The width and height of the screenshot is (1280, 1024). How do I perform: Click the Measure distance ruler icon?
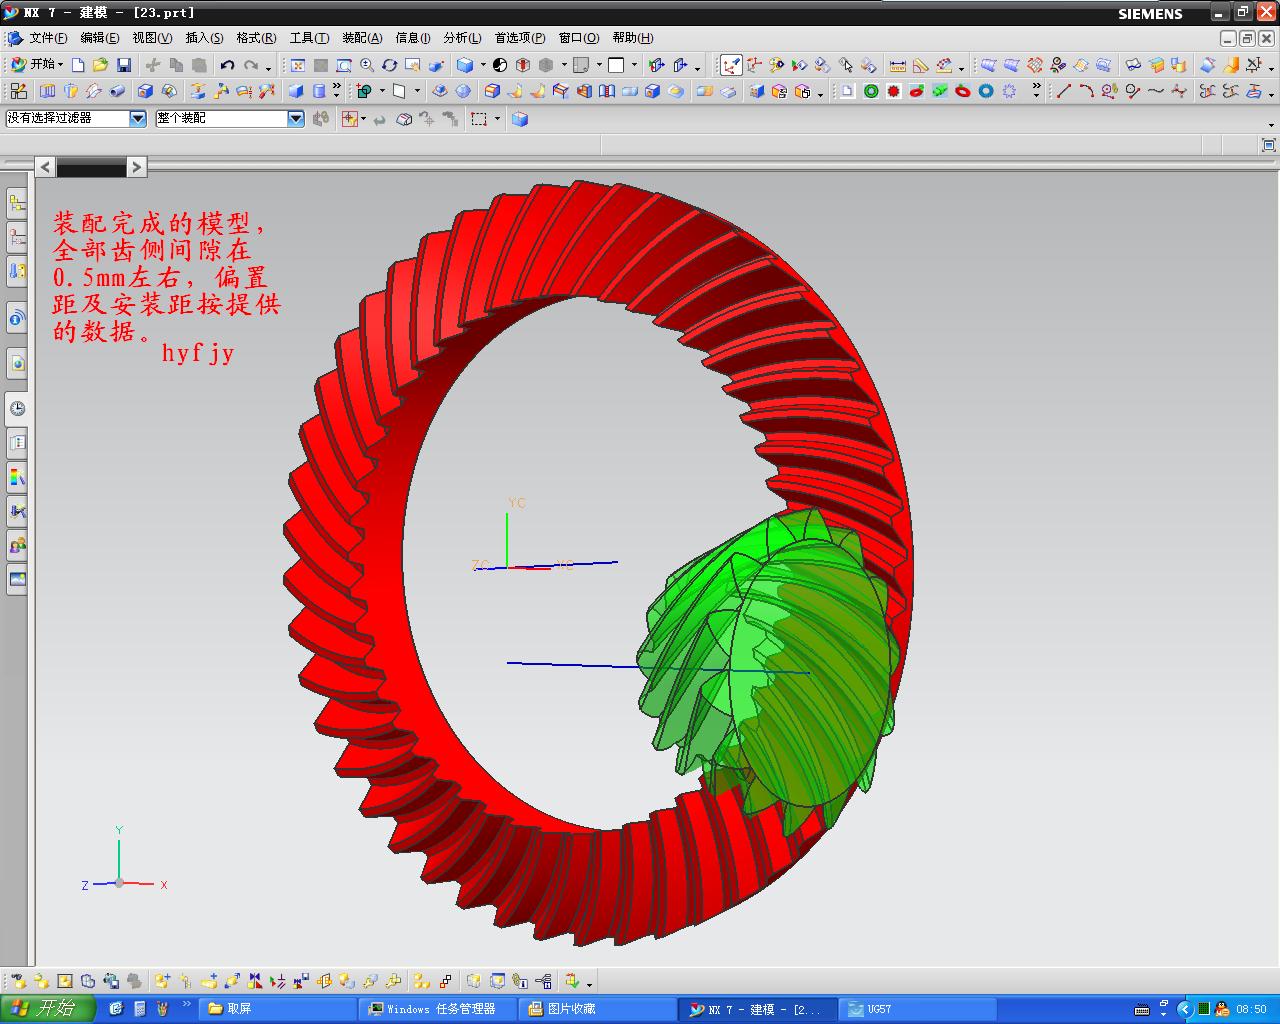click(x=898, y=65)
